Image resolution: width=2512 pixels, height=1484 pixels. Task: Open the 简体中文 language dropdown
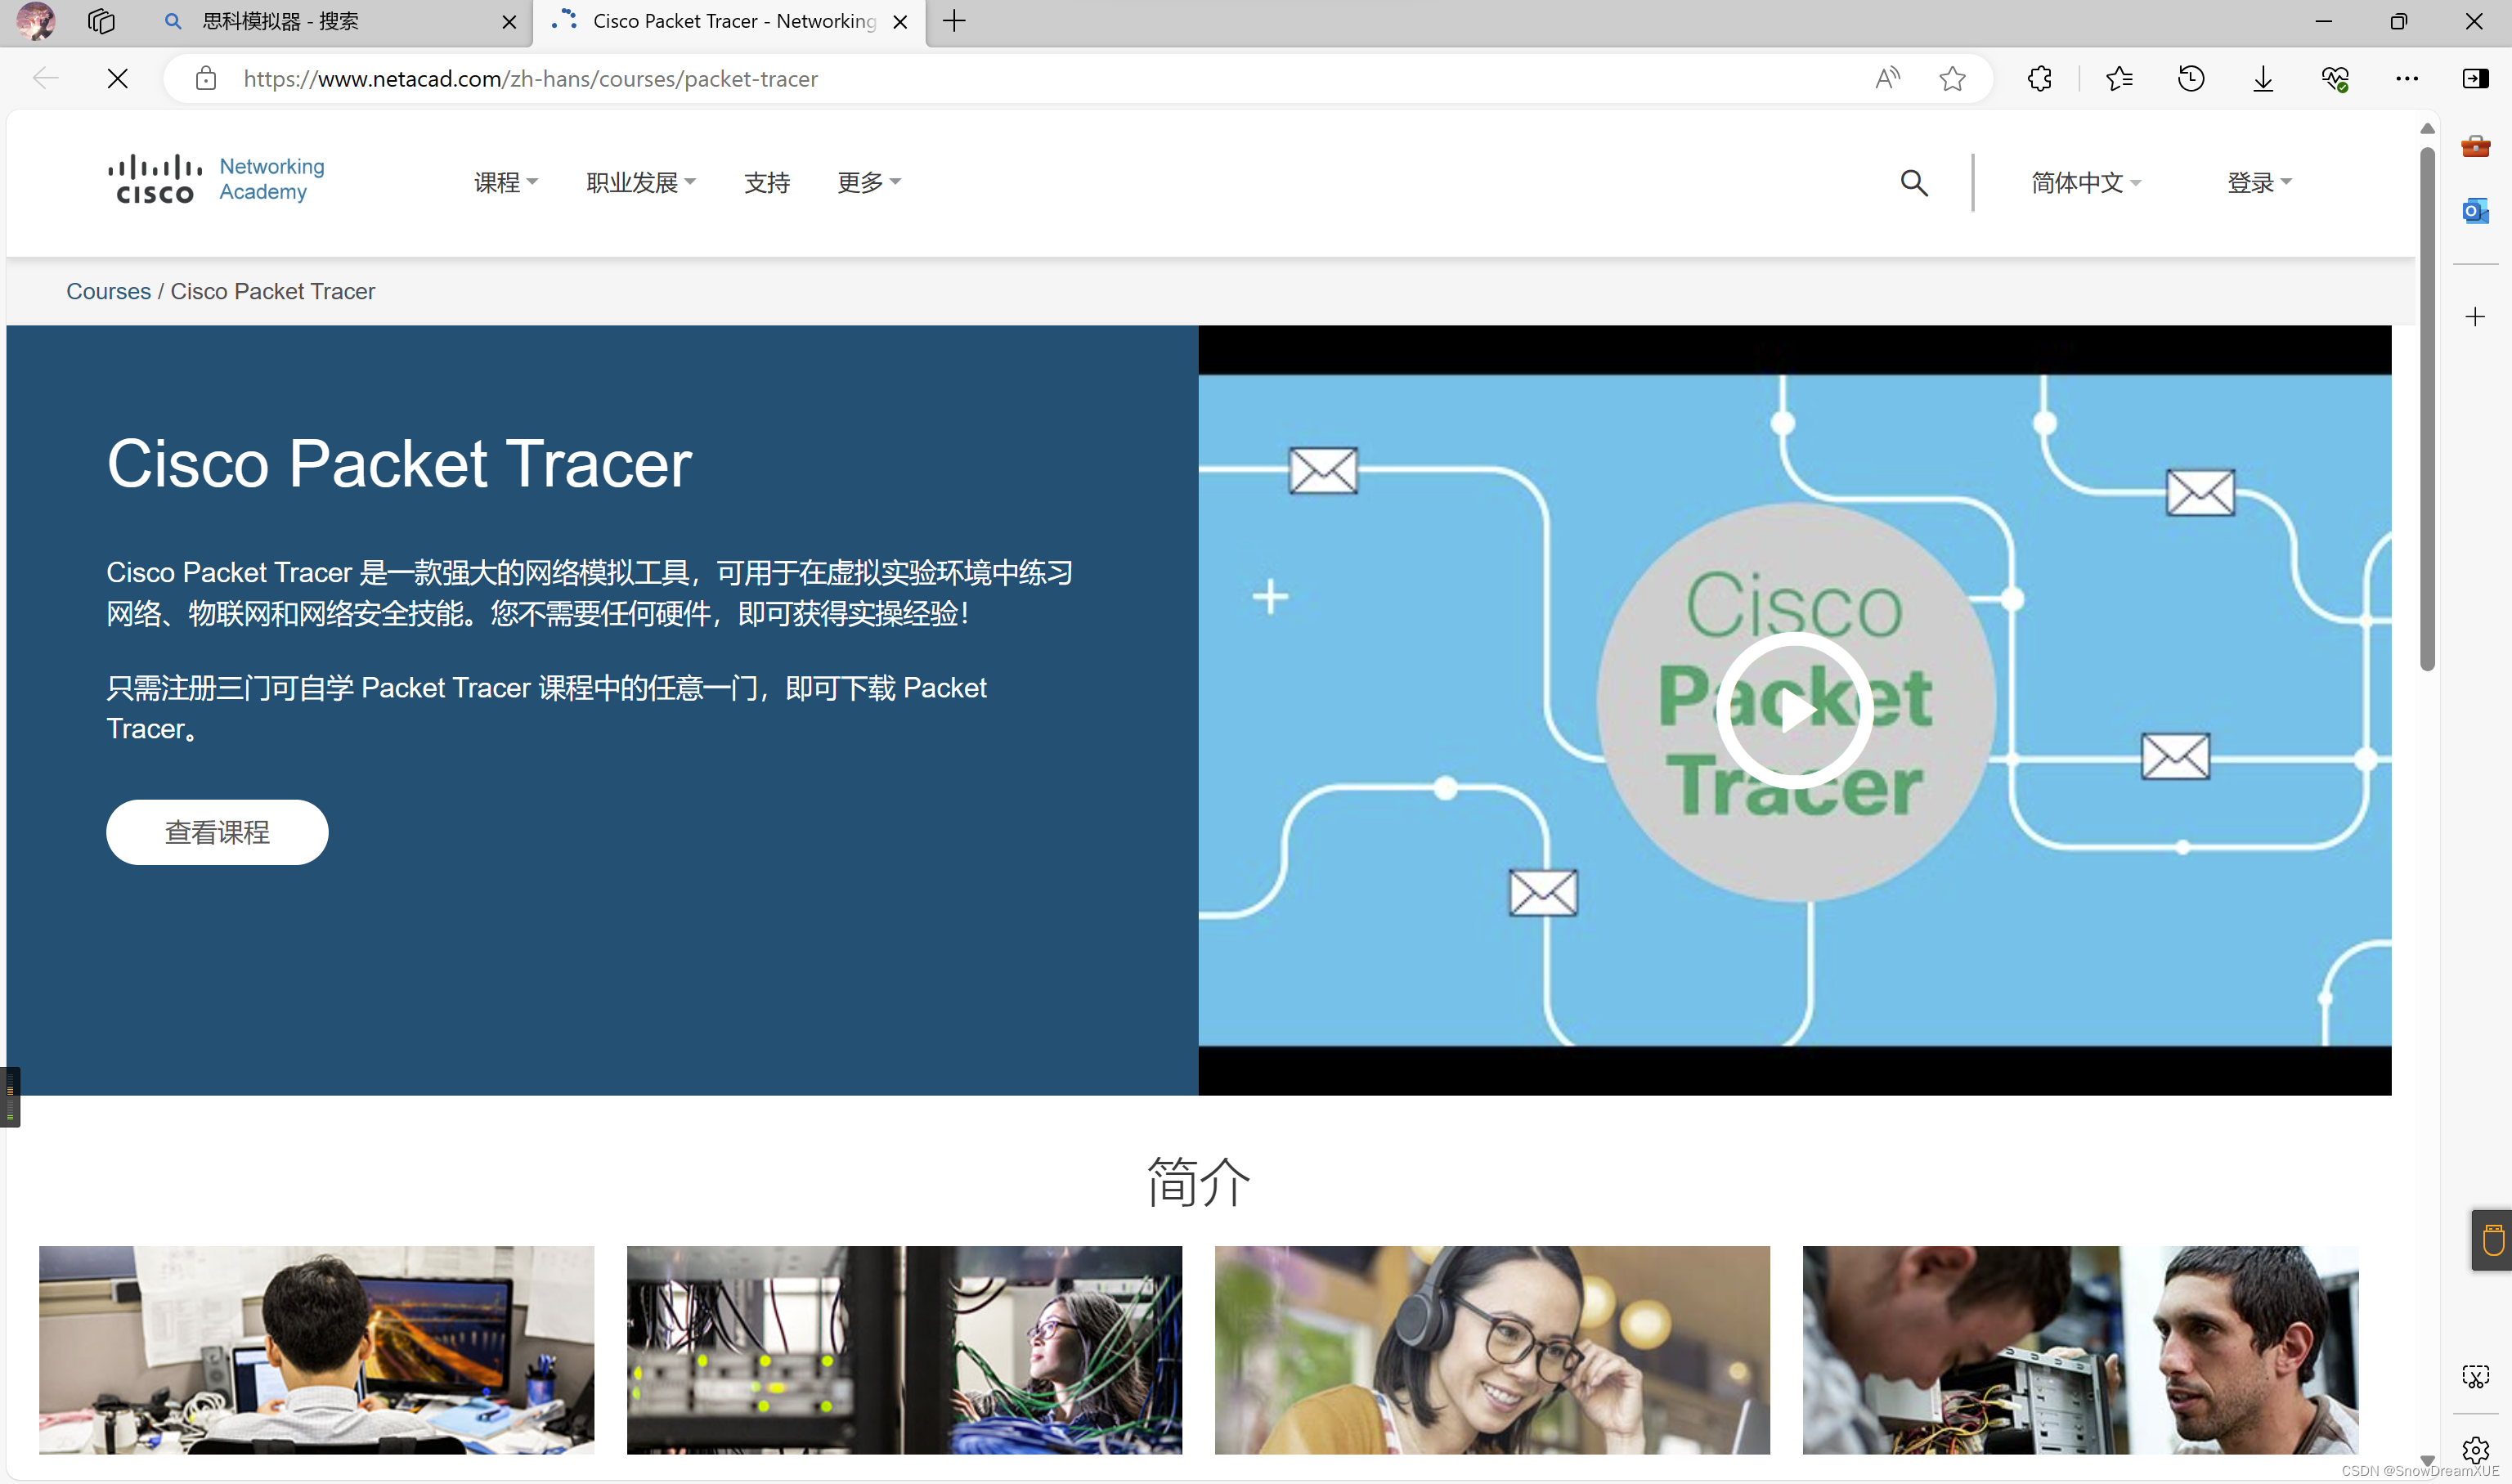[2085, 183]
